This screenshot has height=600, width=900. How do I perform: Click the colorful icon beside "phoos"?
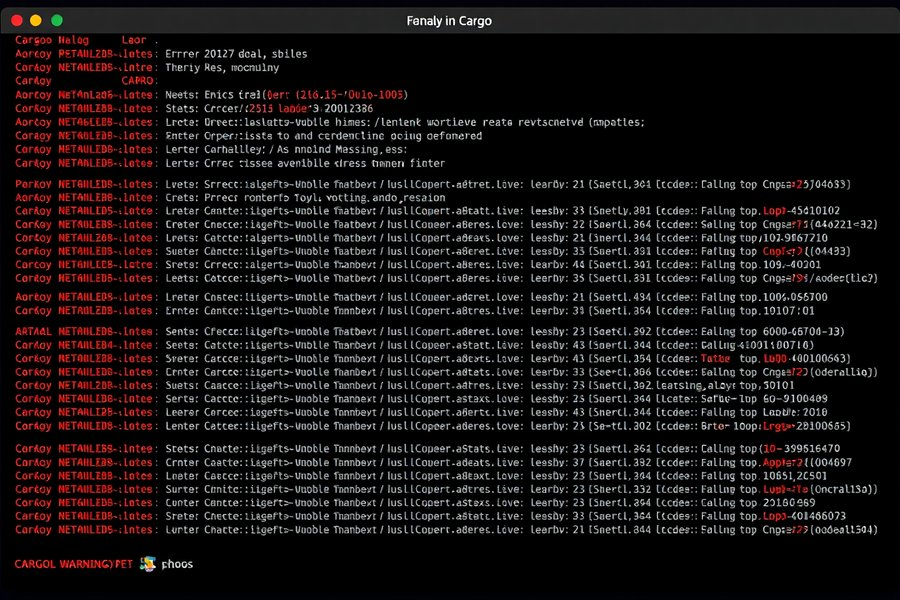coord(148,564)
